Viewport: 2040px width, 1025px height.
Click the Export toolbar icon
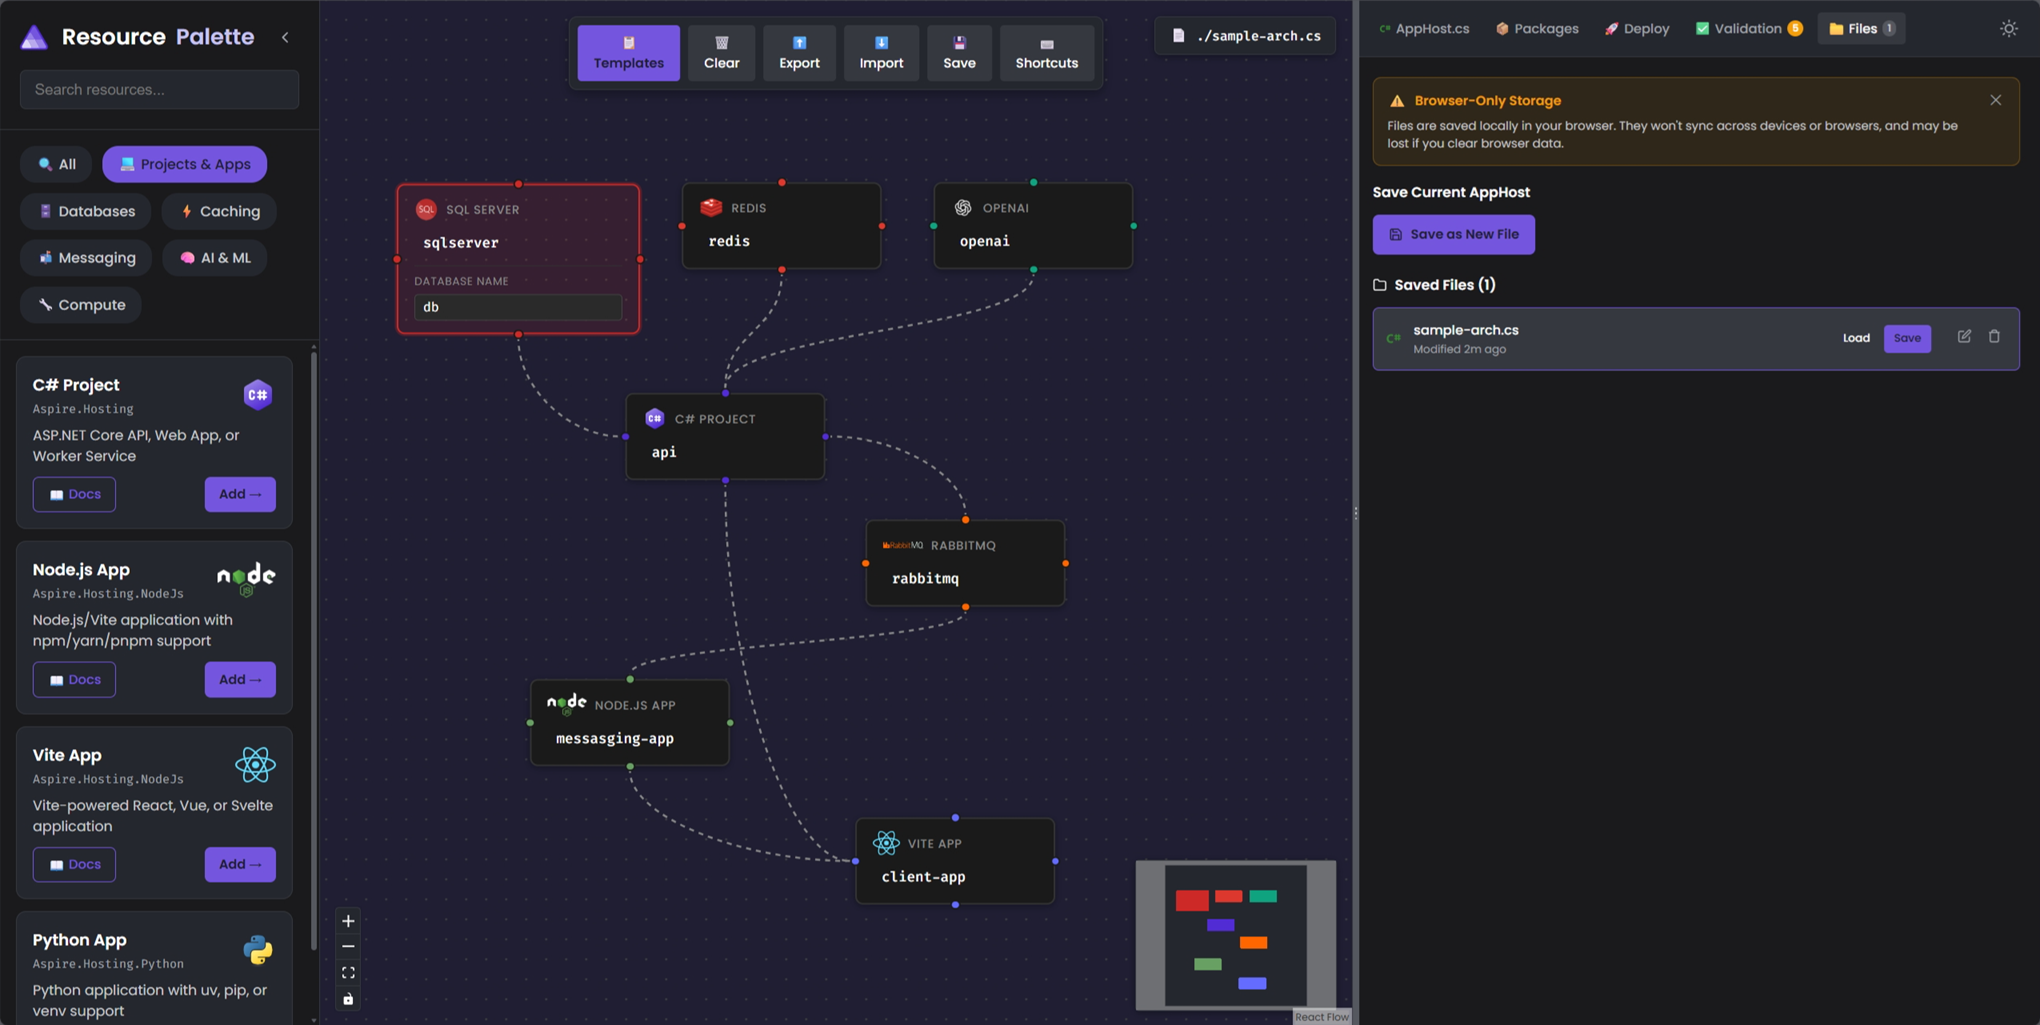pos(799,52)
